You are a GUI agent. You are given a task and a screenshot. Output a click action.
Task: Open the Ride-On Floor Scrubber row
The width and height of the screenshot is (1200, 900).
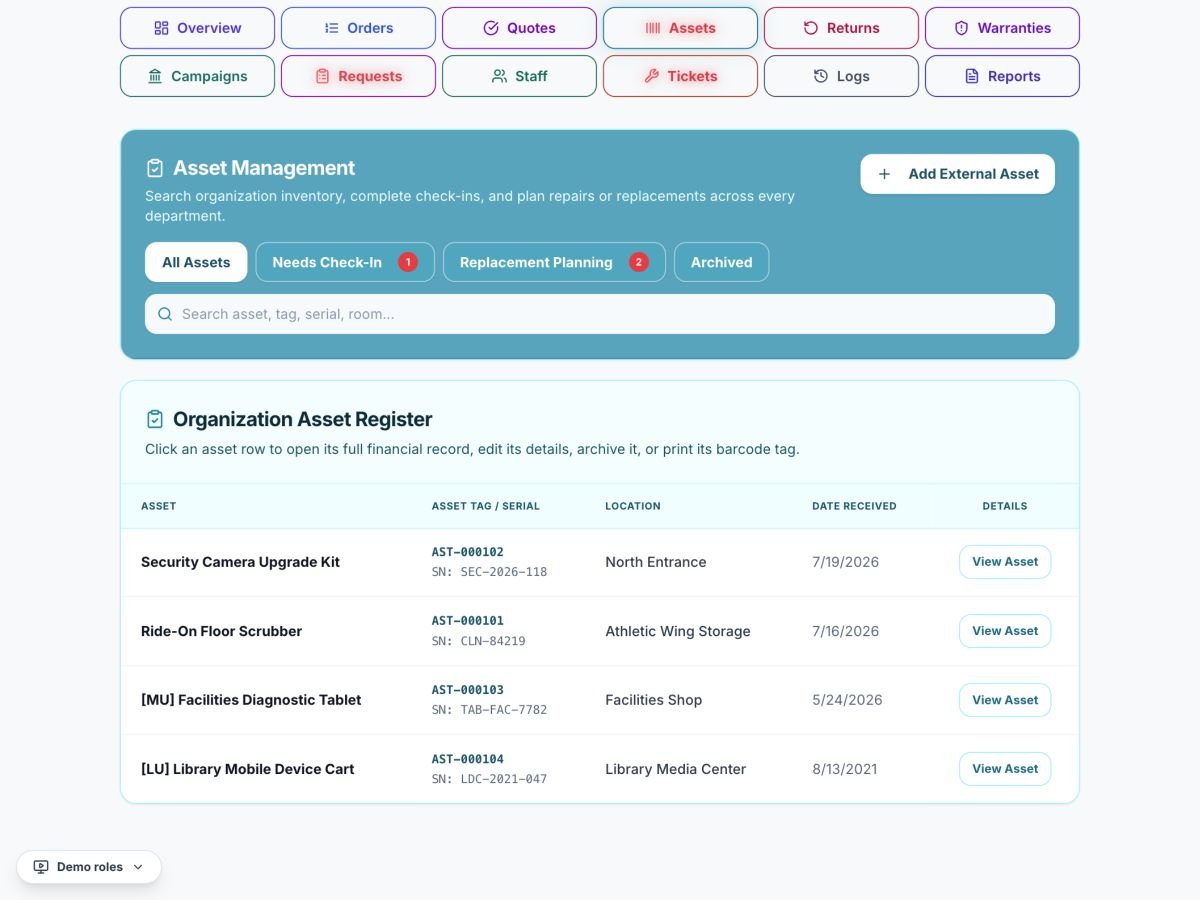click(600, 631)
